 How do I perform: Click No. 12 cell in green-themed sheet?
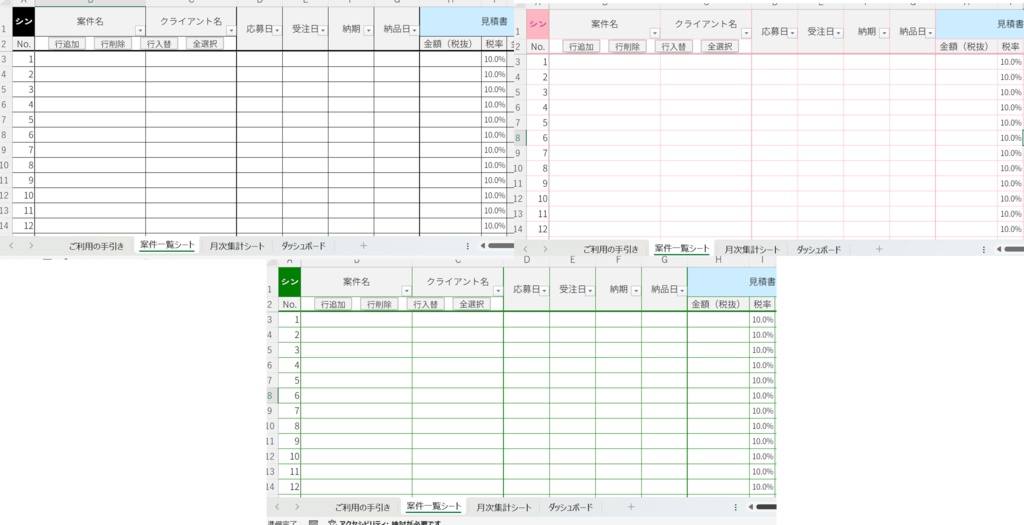click(x=290, y=486)
